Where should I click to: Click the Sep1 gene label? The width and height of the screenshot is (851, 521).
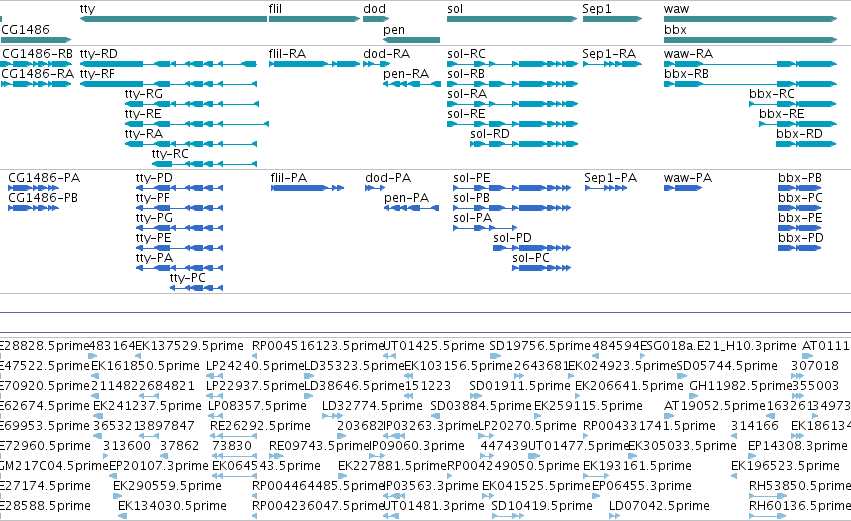coord(596,9)
